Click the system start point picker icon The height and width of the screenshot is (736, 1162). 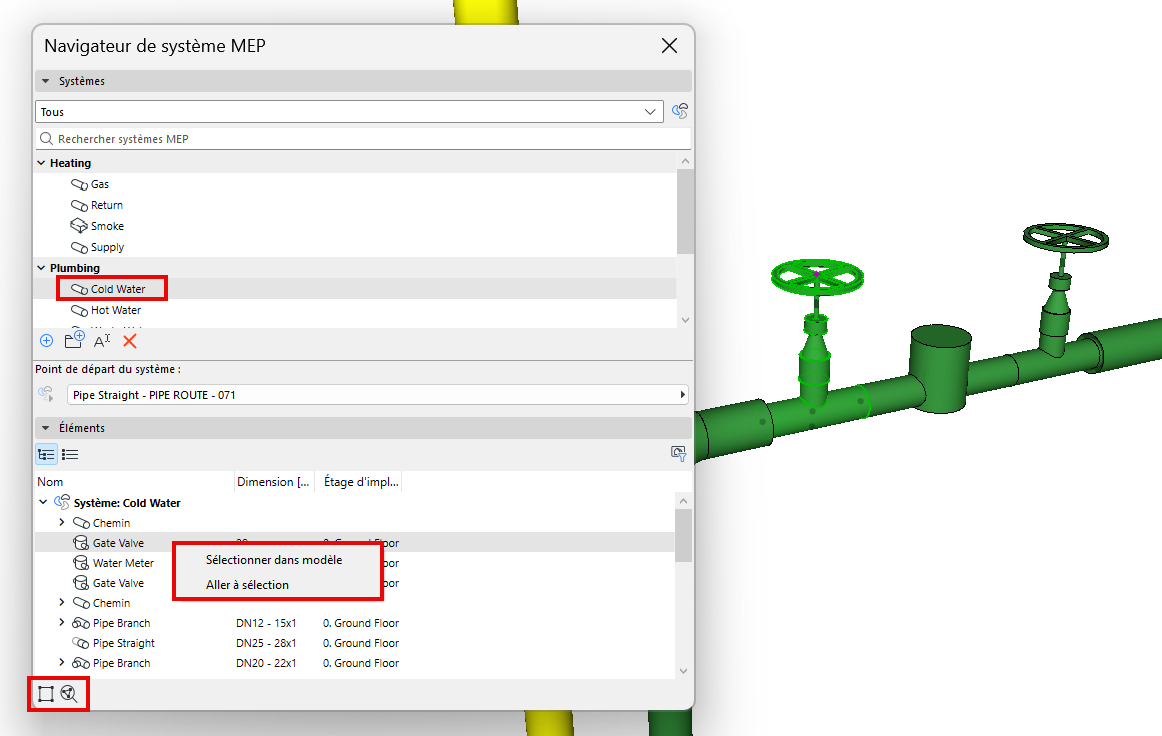pos(47,394)
